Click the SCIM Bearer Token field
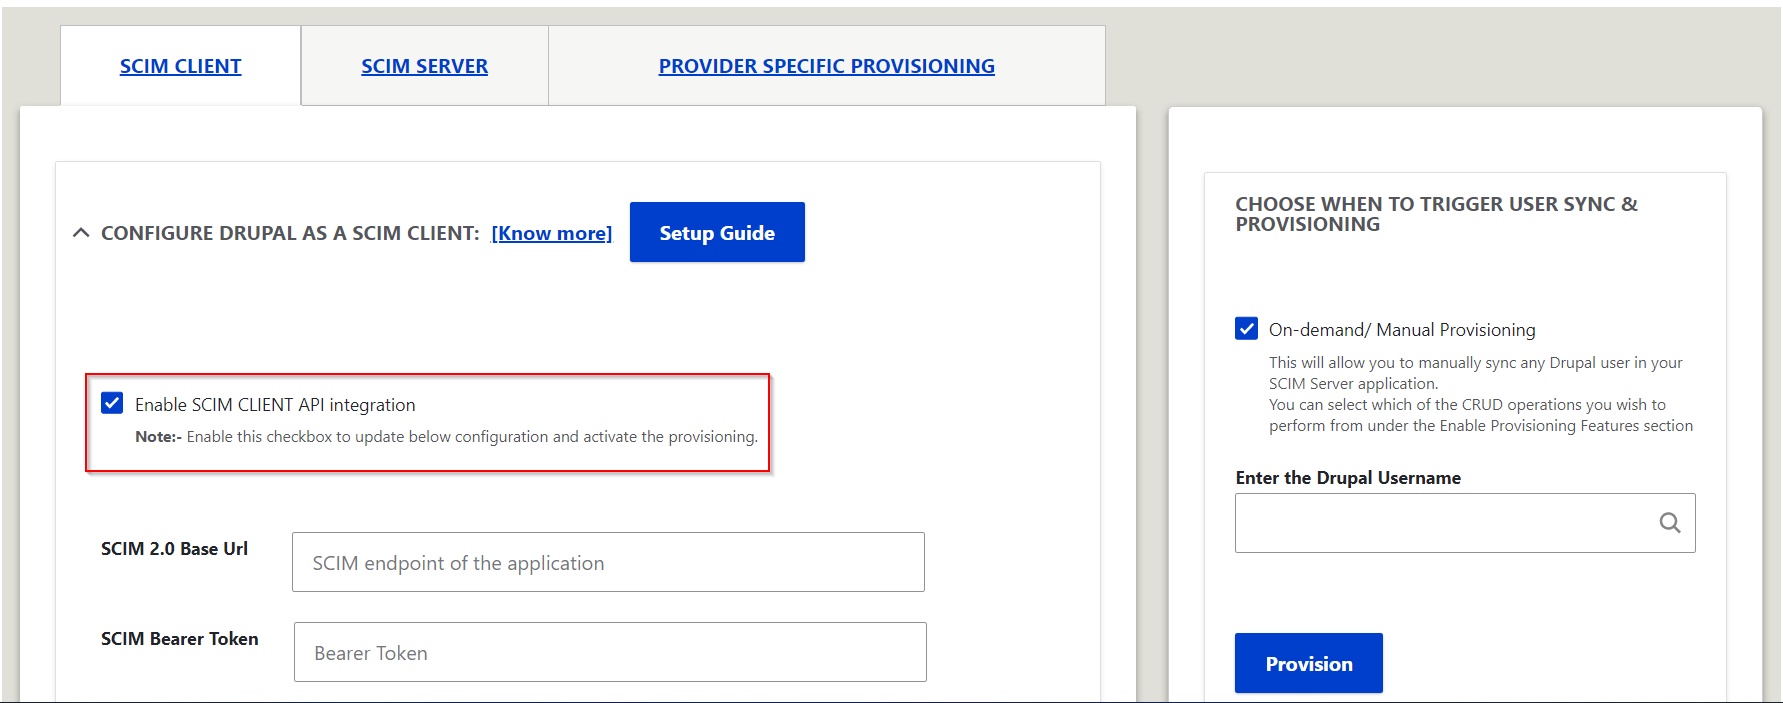Screen dimensions: 1783x703 pos(610,652)
